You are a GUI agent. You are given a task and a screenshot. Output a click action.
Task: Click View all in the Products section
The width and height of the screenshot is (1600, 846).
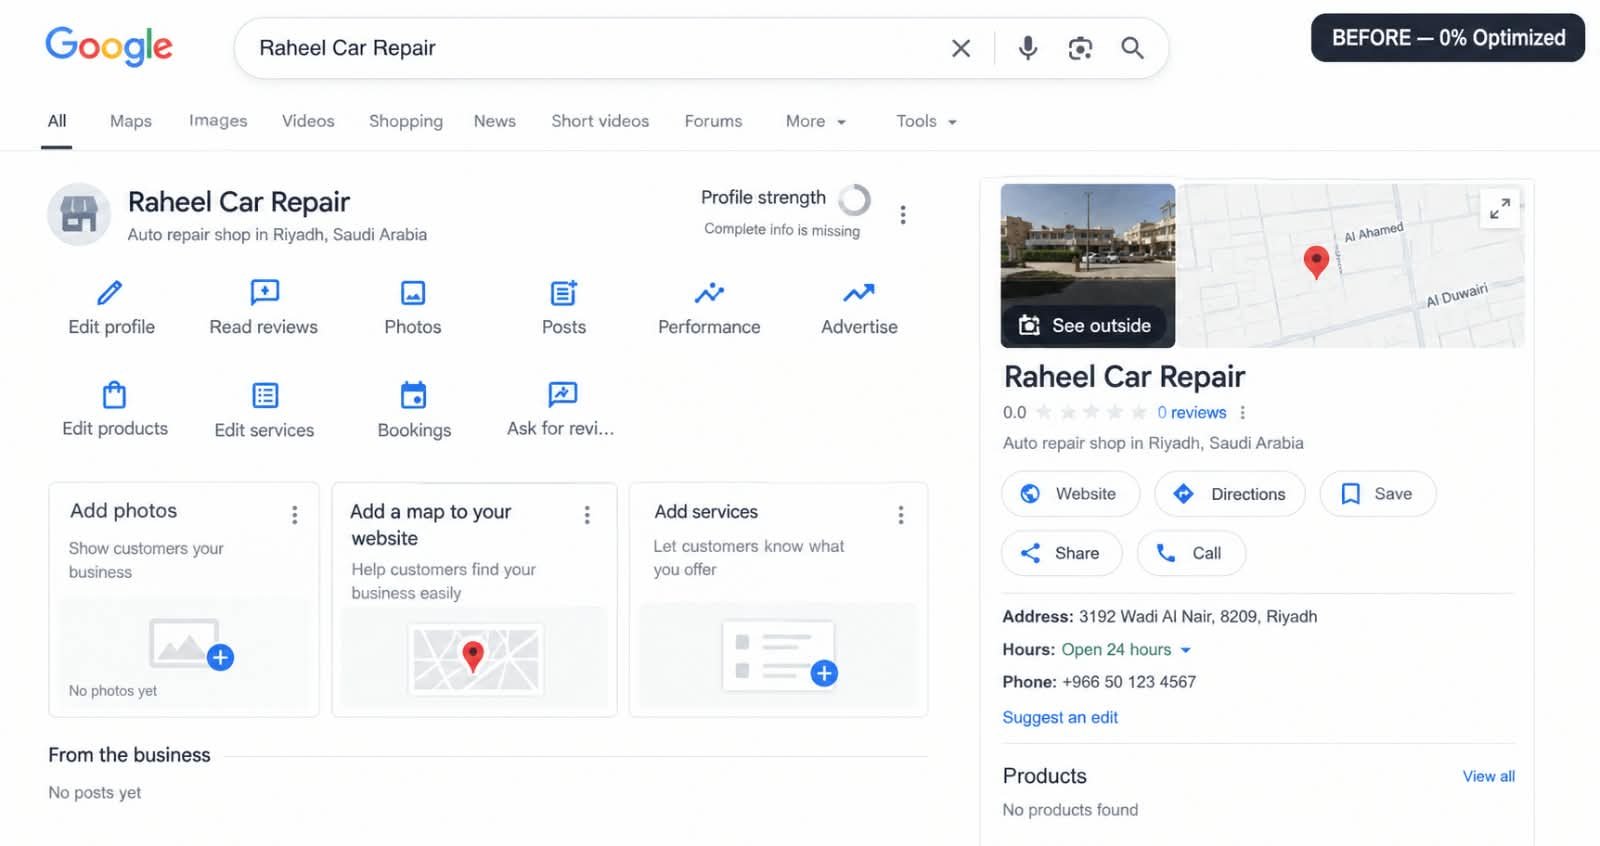point(1489,776)
